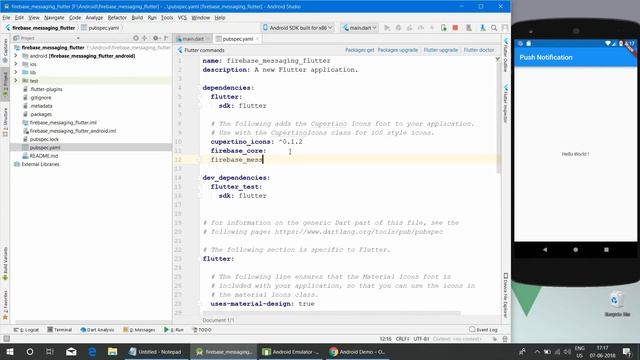The image size is (640, 360).
Task: Click the Search Everywhere magnifier icon
Action: click(494, 28)
